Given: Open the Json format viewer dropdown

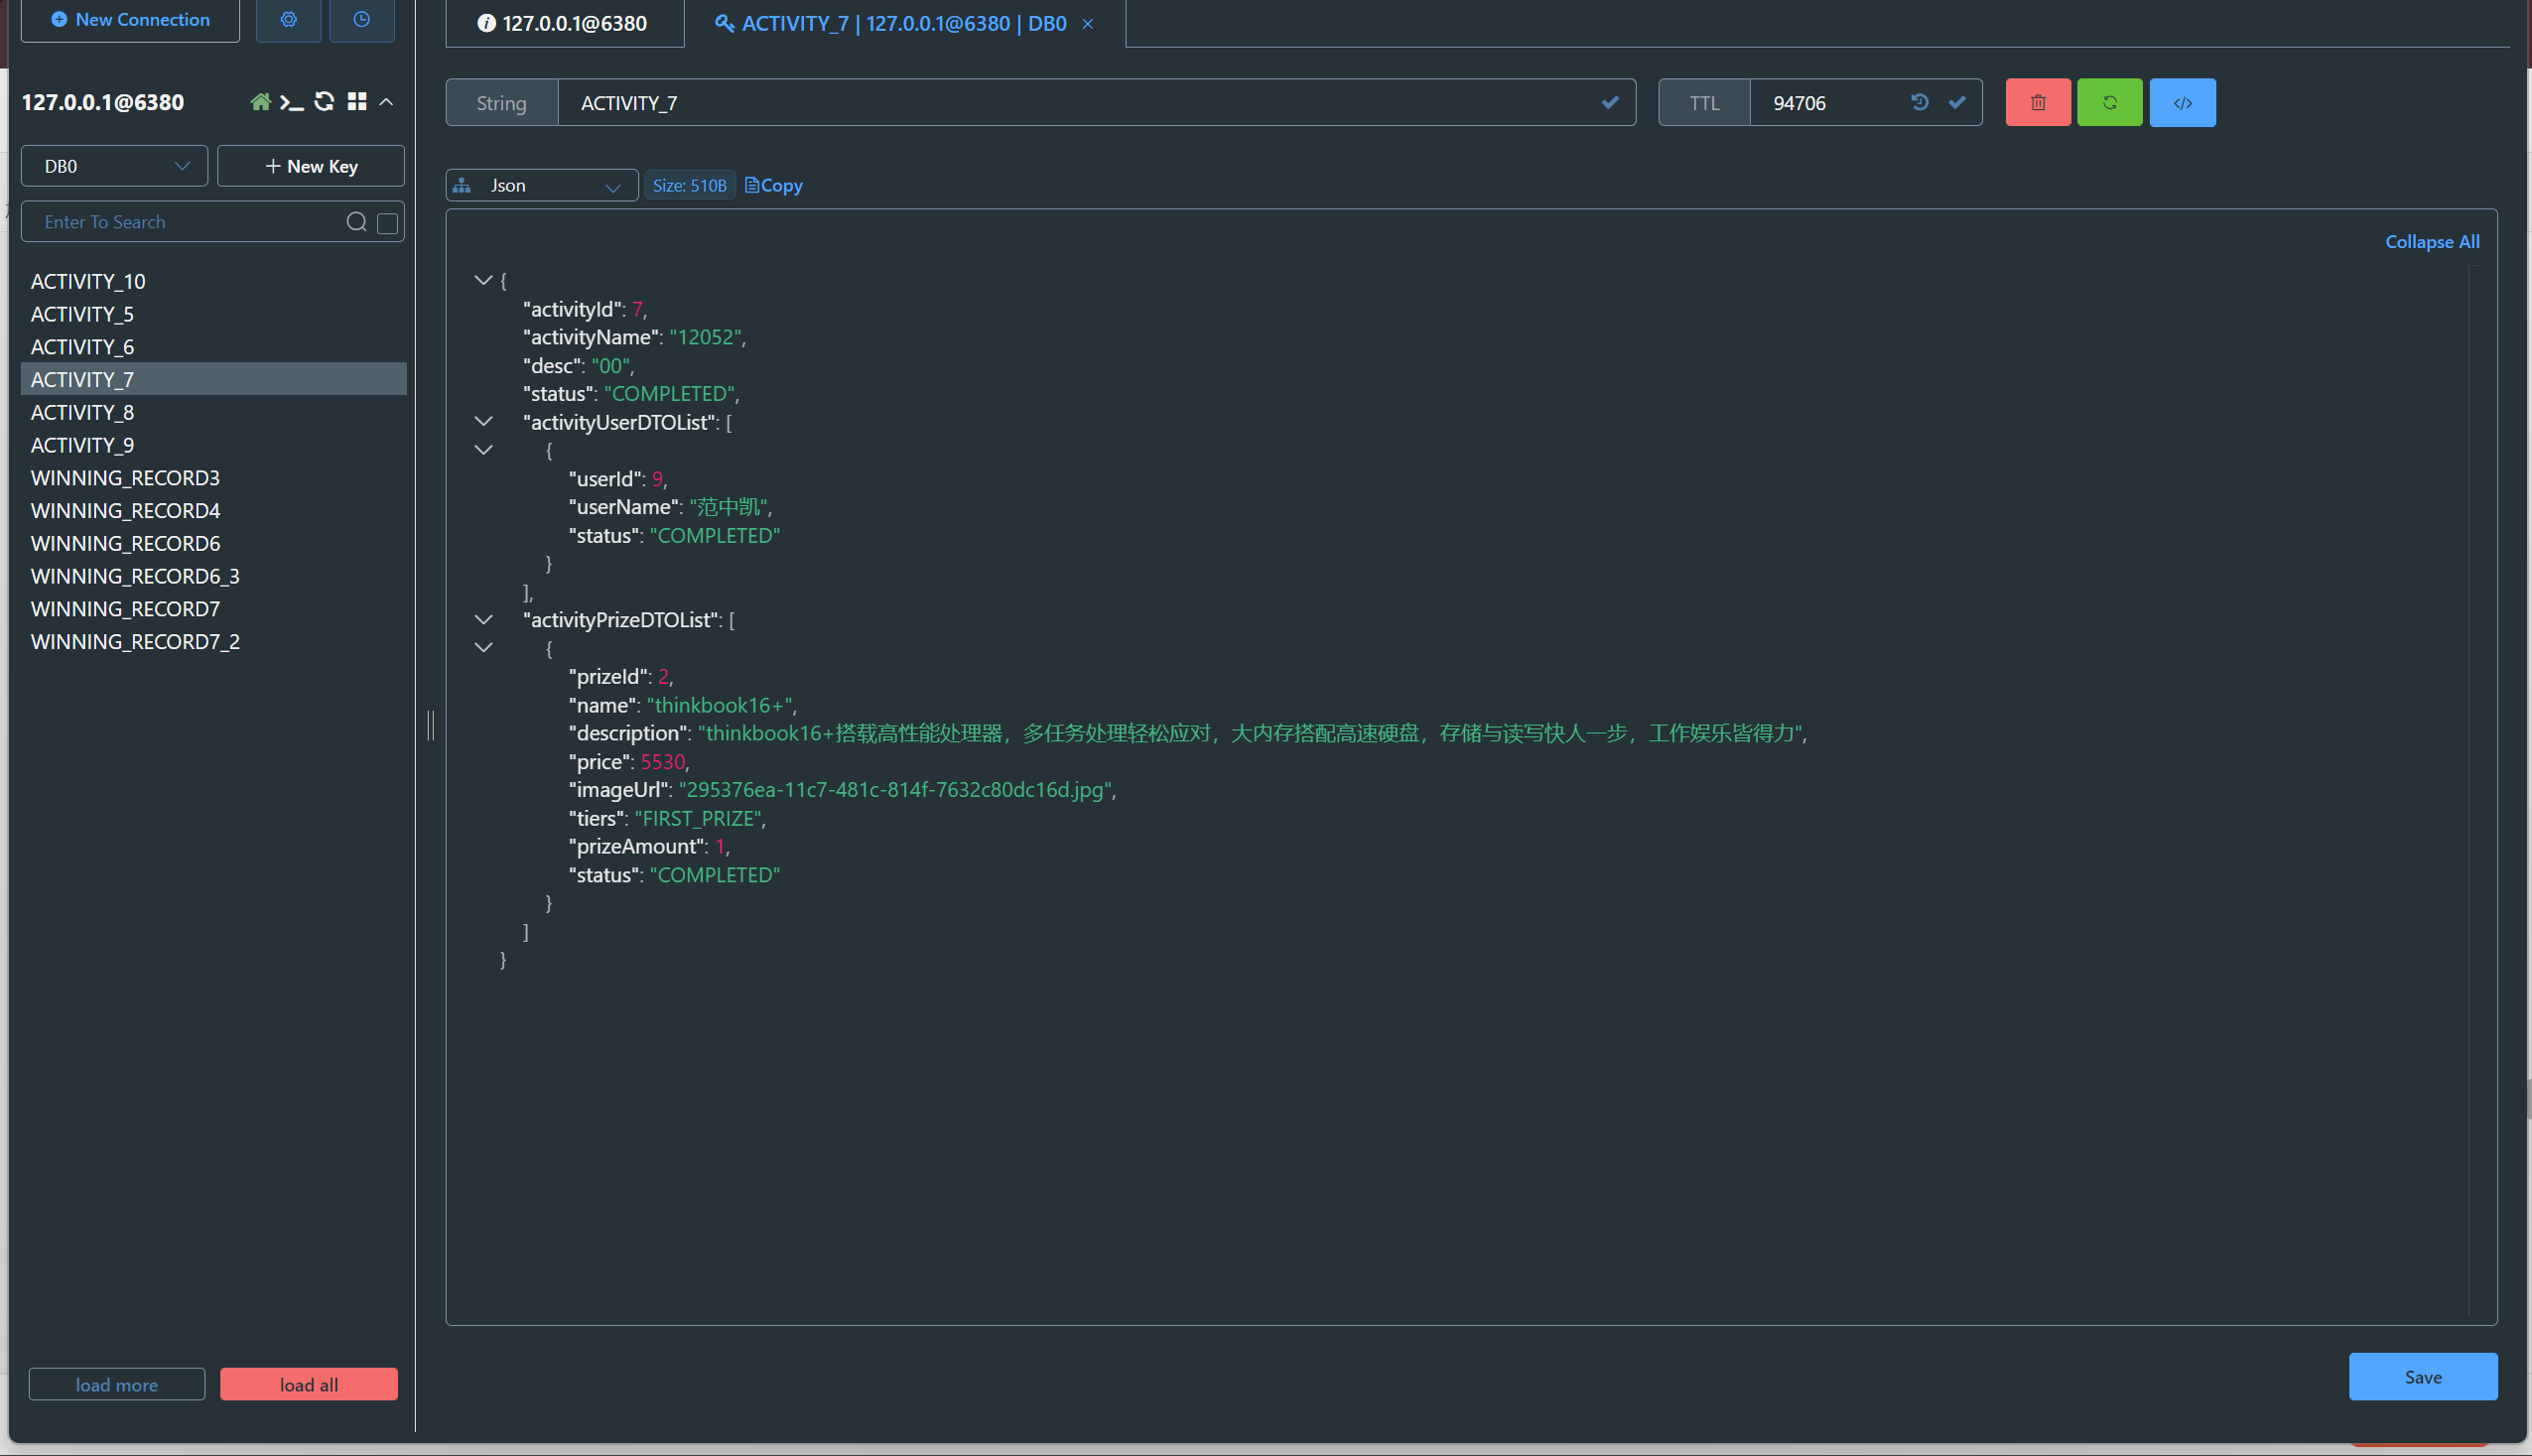Looking at the screenshot, I should 541,186.
